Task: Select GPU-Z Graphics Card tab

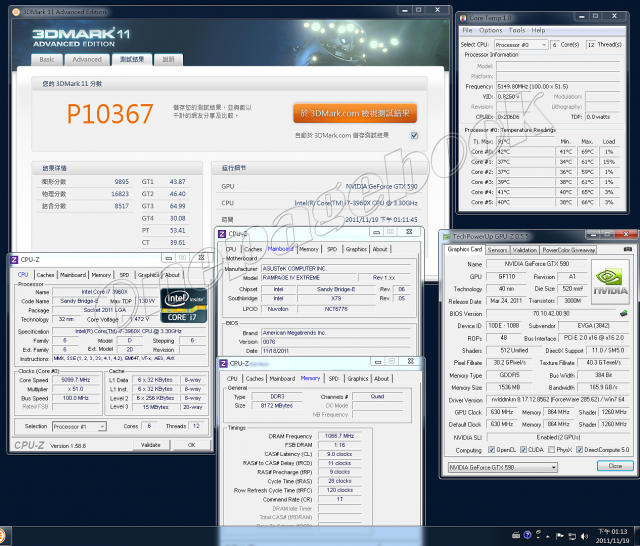Action: (464, 249)
